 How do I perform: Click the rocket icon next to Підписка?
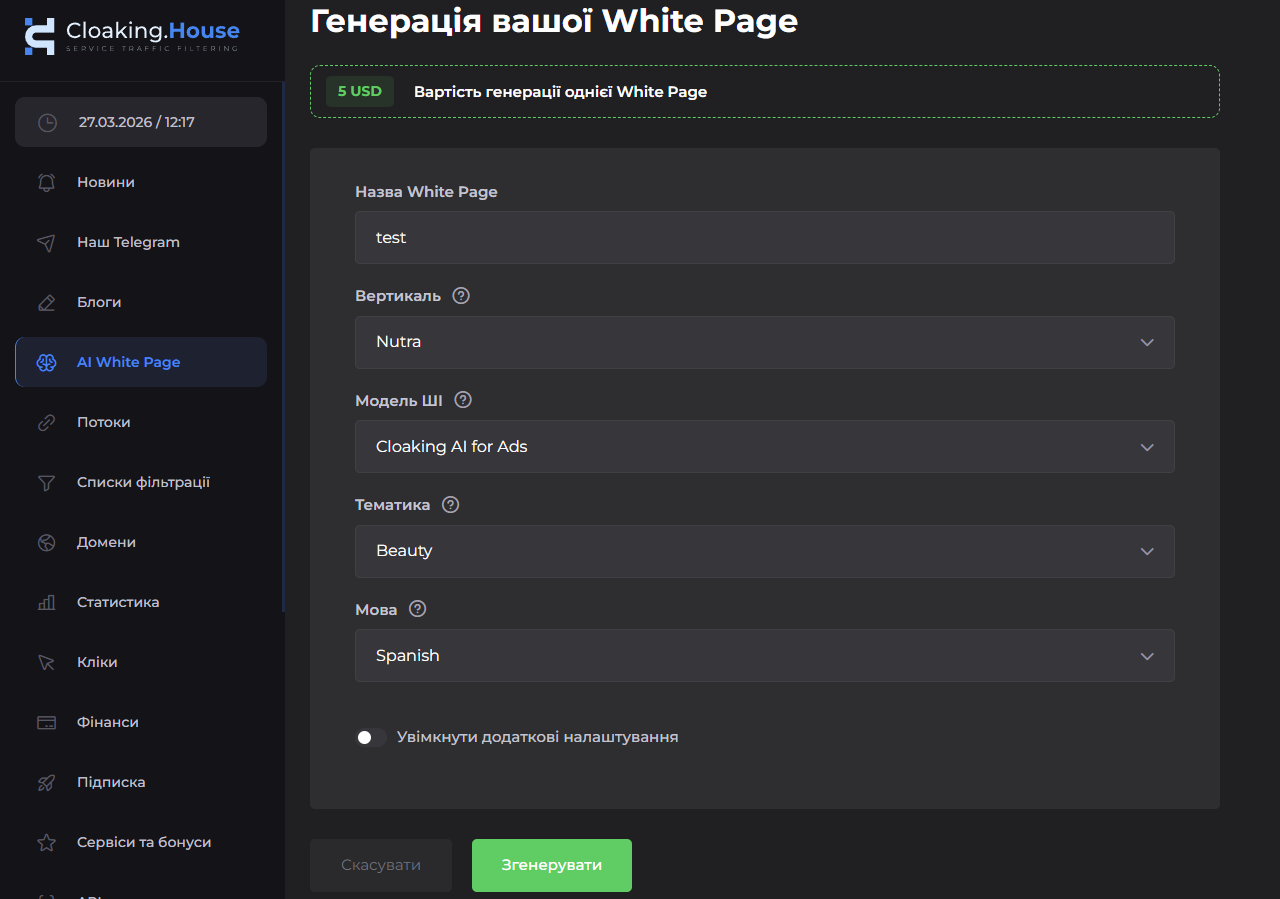coord(46,781)
